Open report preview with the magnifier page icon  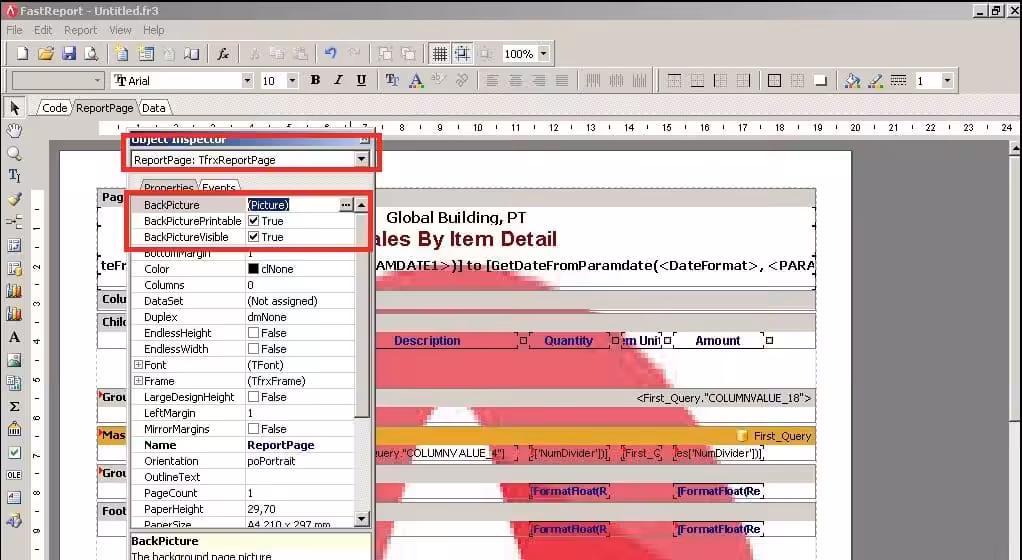tap(91, 54)
